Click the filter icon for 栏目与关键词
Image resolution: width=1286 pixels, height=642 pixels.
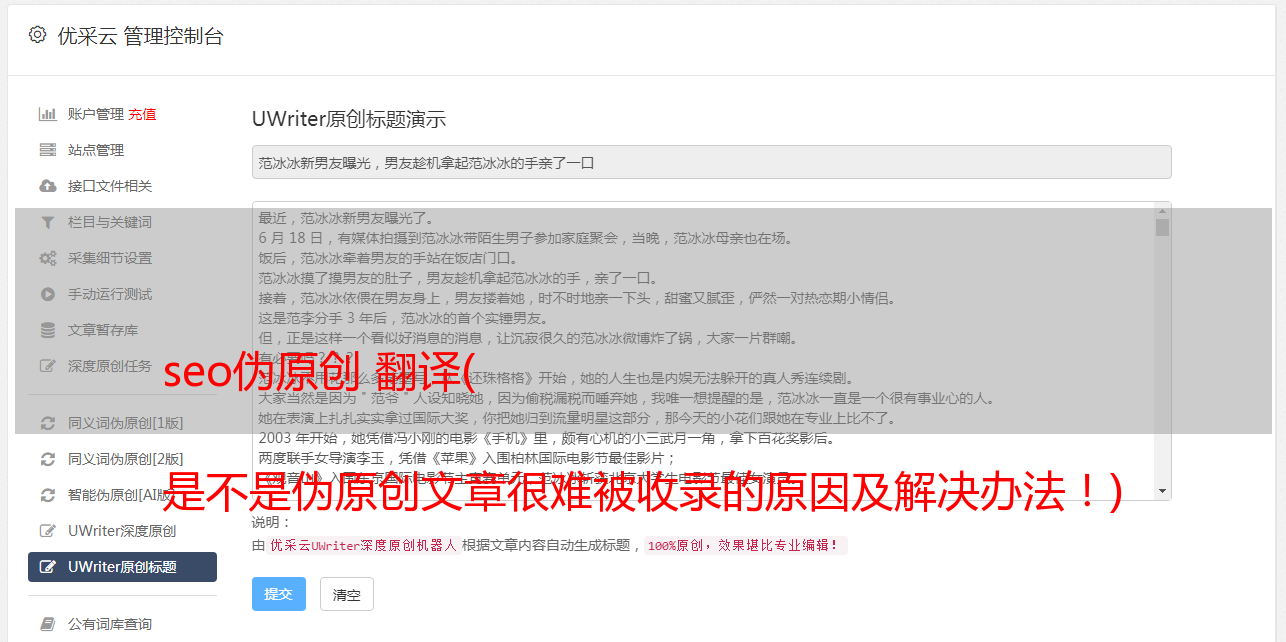(47, 222)
